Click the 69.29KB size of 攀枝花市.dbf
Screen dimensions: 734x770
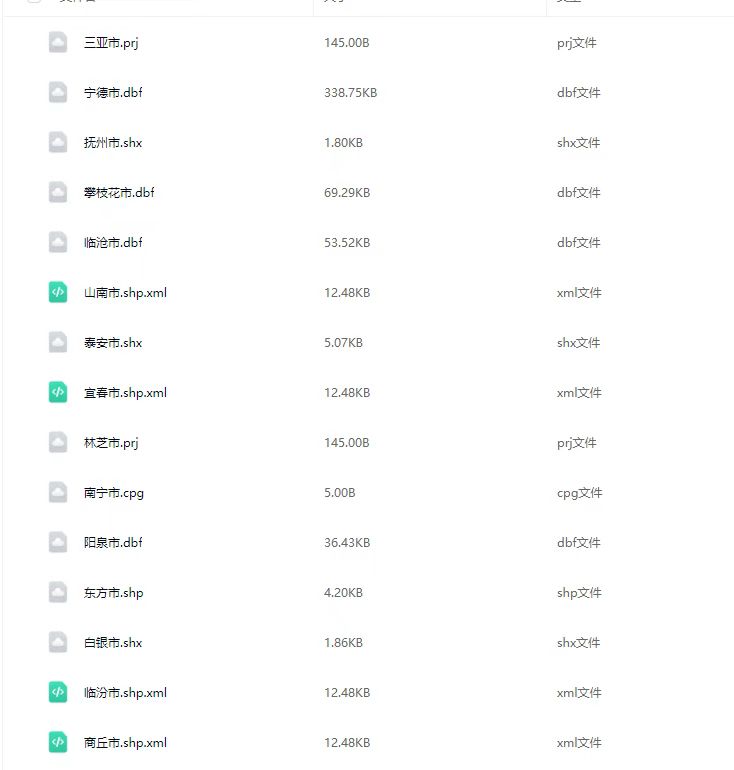click(x=347, y=193)
